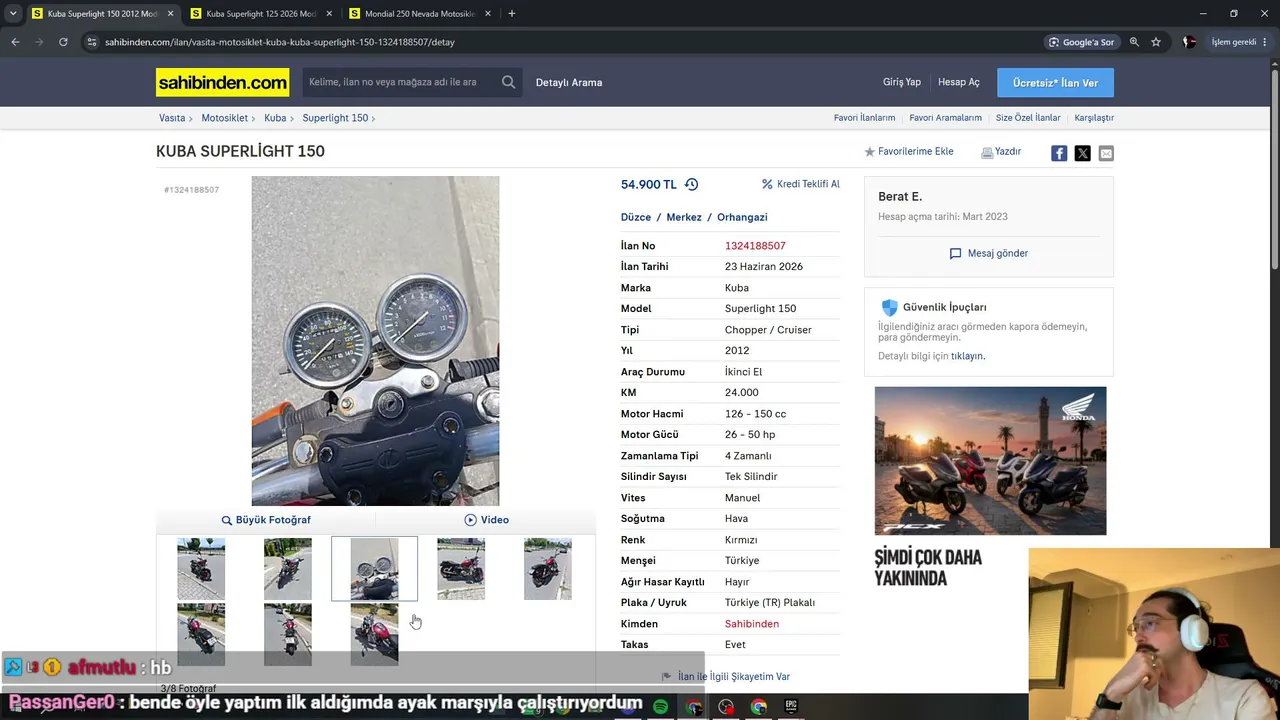Screen dimensions: 1280x720
Task: Open a new browser tab
Action: coord(511,14)
